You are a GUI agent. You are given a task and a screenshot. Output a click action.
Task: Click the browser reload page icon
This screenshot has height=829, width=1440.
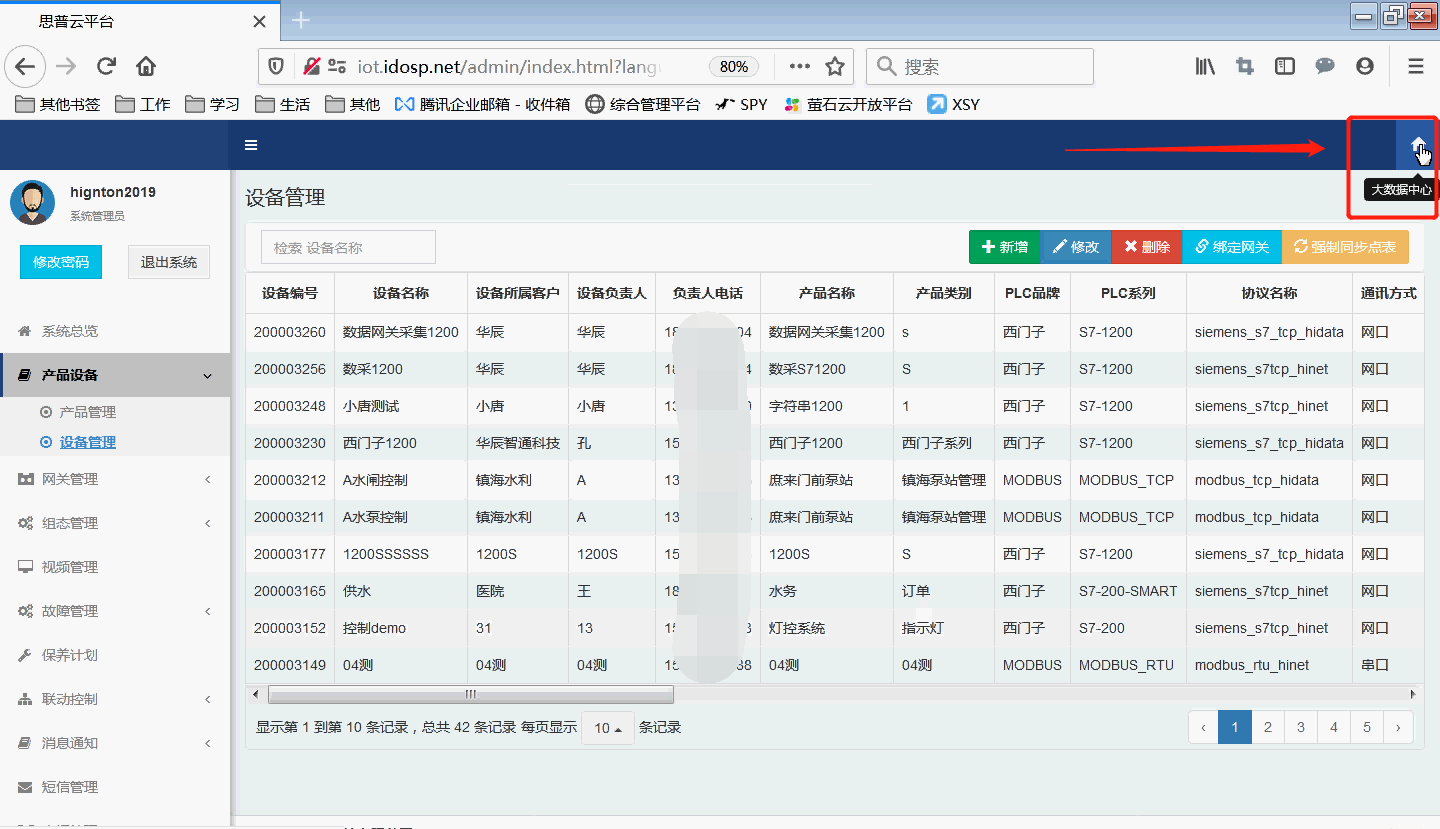click(106, 67)
